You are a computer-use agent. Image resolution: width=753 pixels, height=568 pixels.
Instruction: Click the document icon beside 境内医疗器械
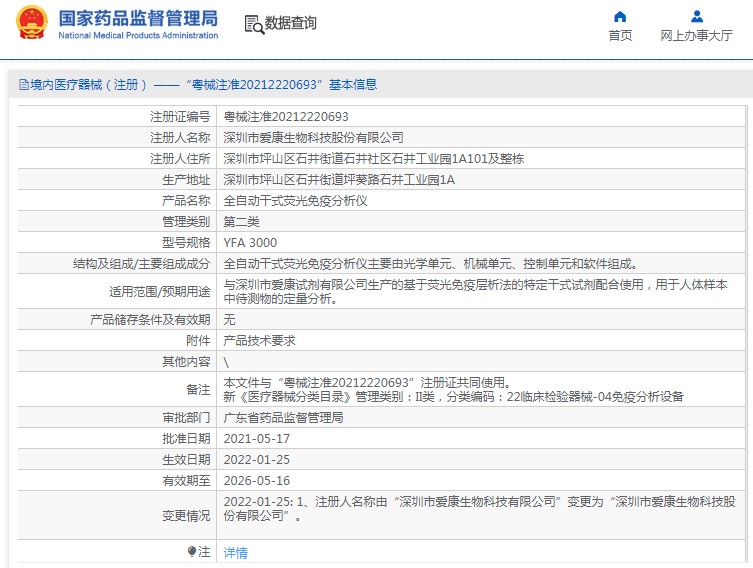[x=24, y=85]
